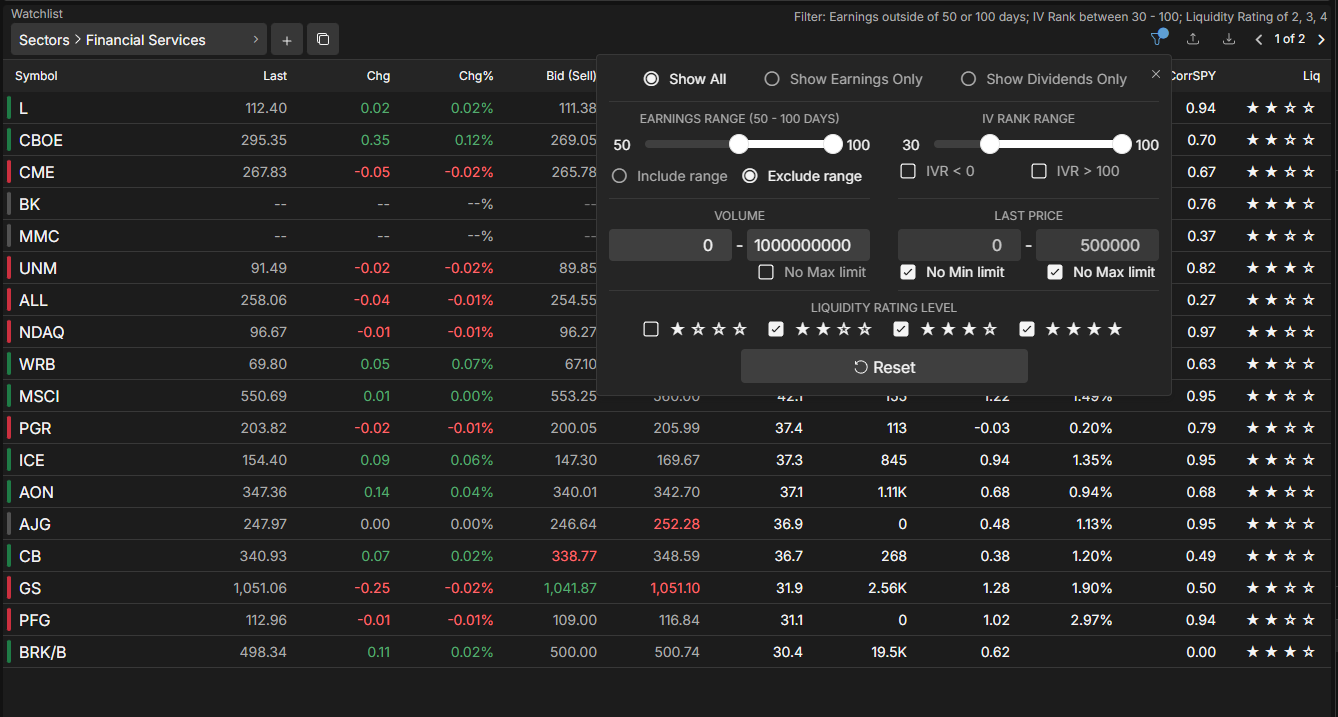Click the earnings range left slider handle
1338x717 pixels.
pos(739,144)
